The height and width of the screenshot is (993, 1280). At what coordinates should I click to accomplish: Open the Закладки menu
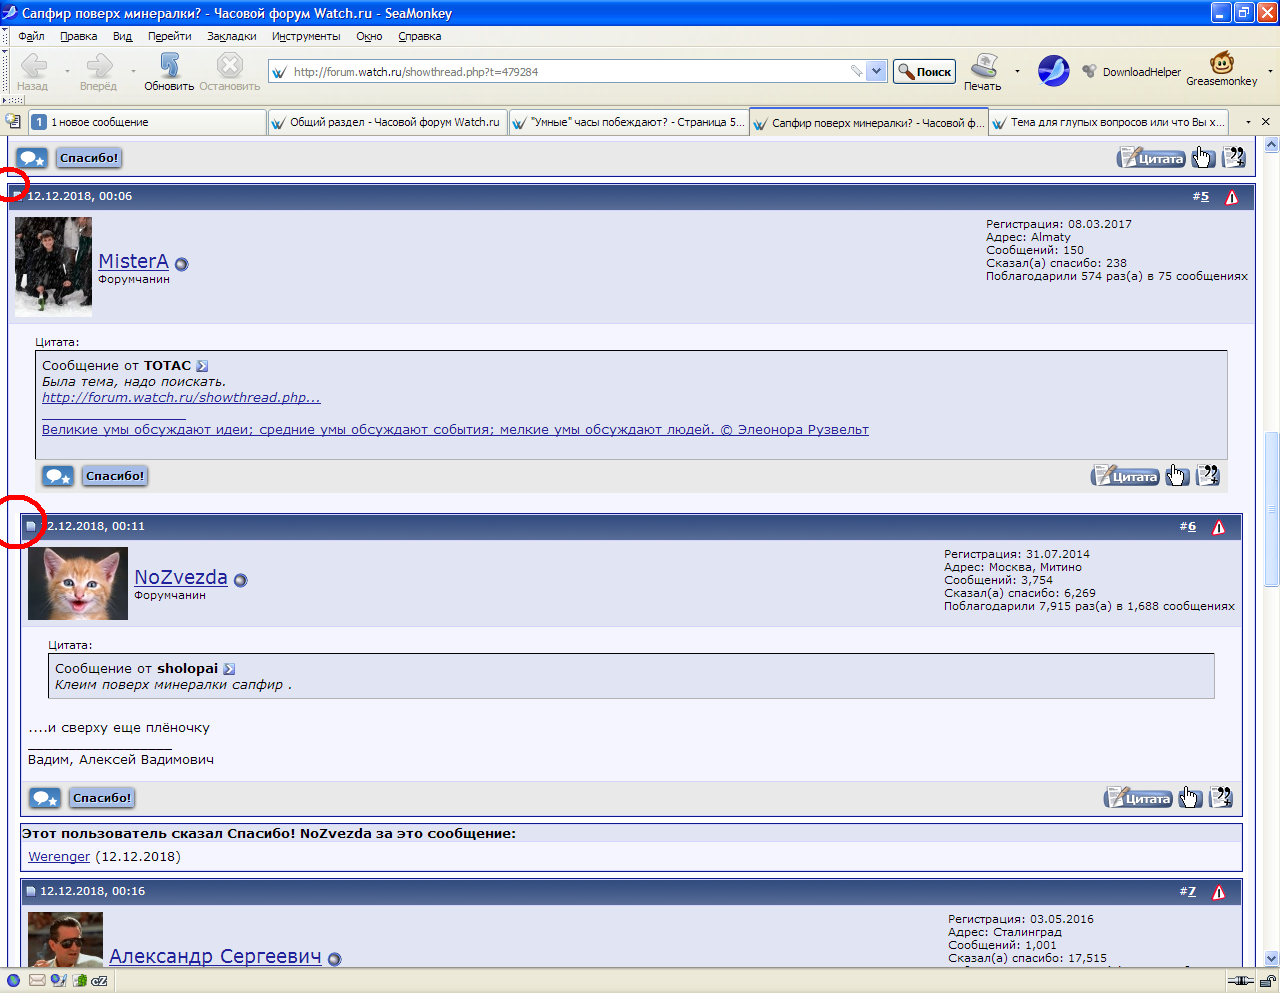[x=231, y=36]
